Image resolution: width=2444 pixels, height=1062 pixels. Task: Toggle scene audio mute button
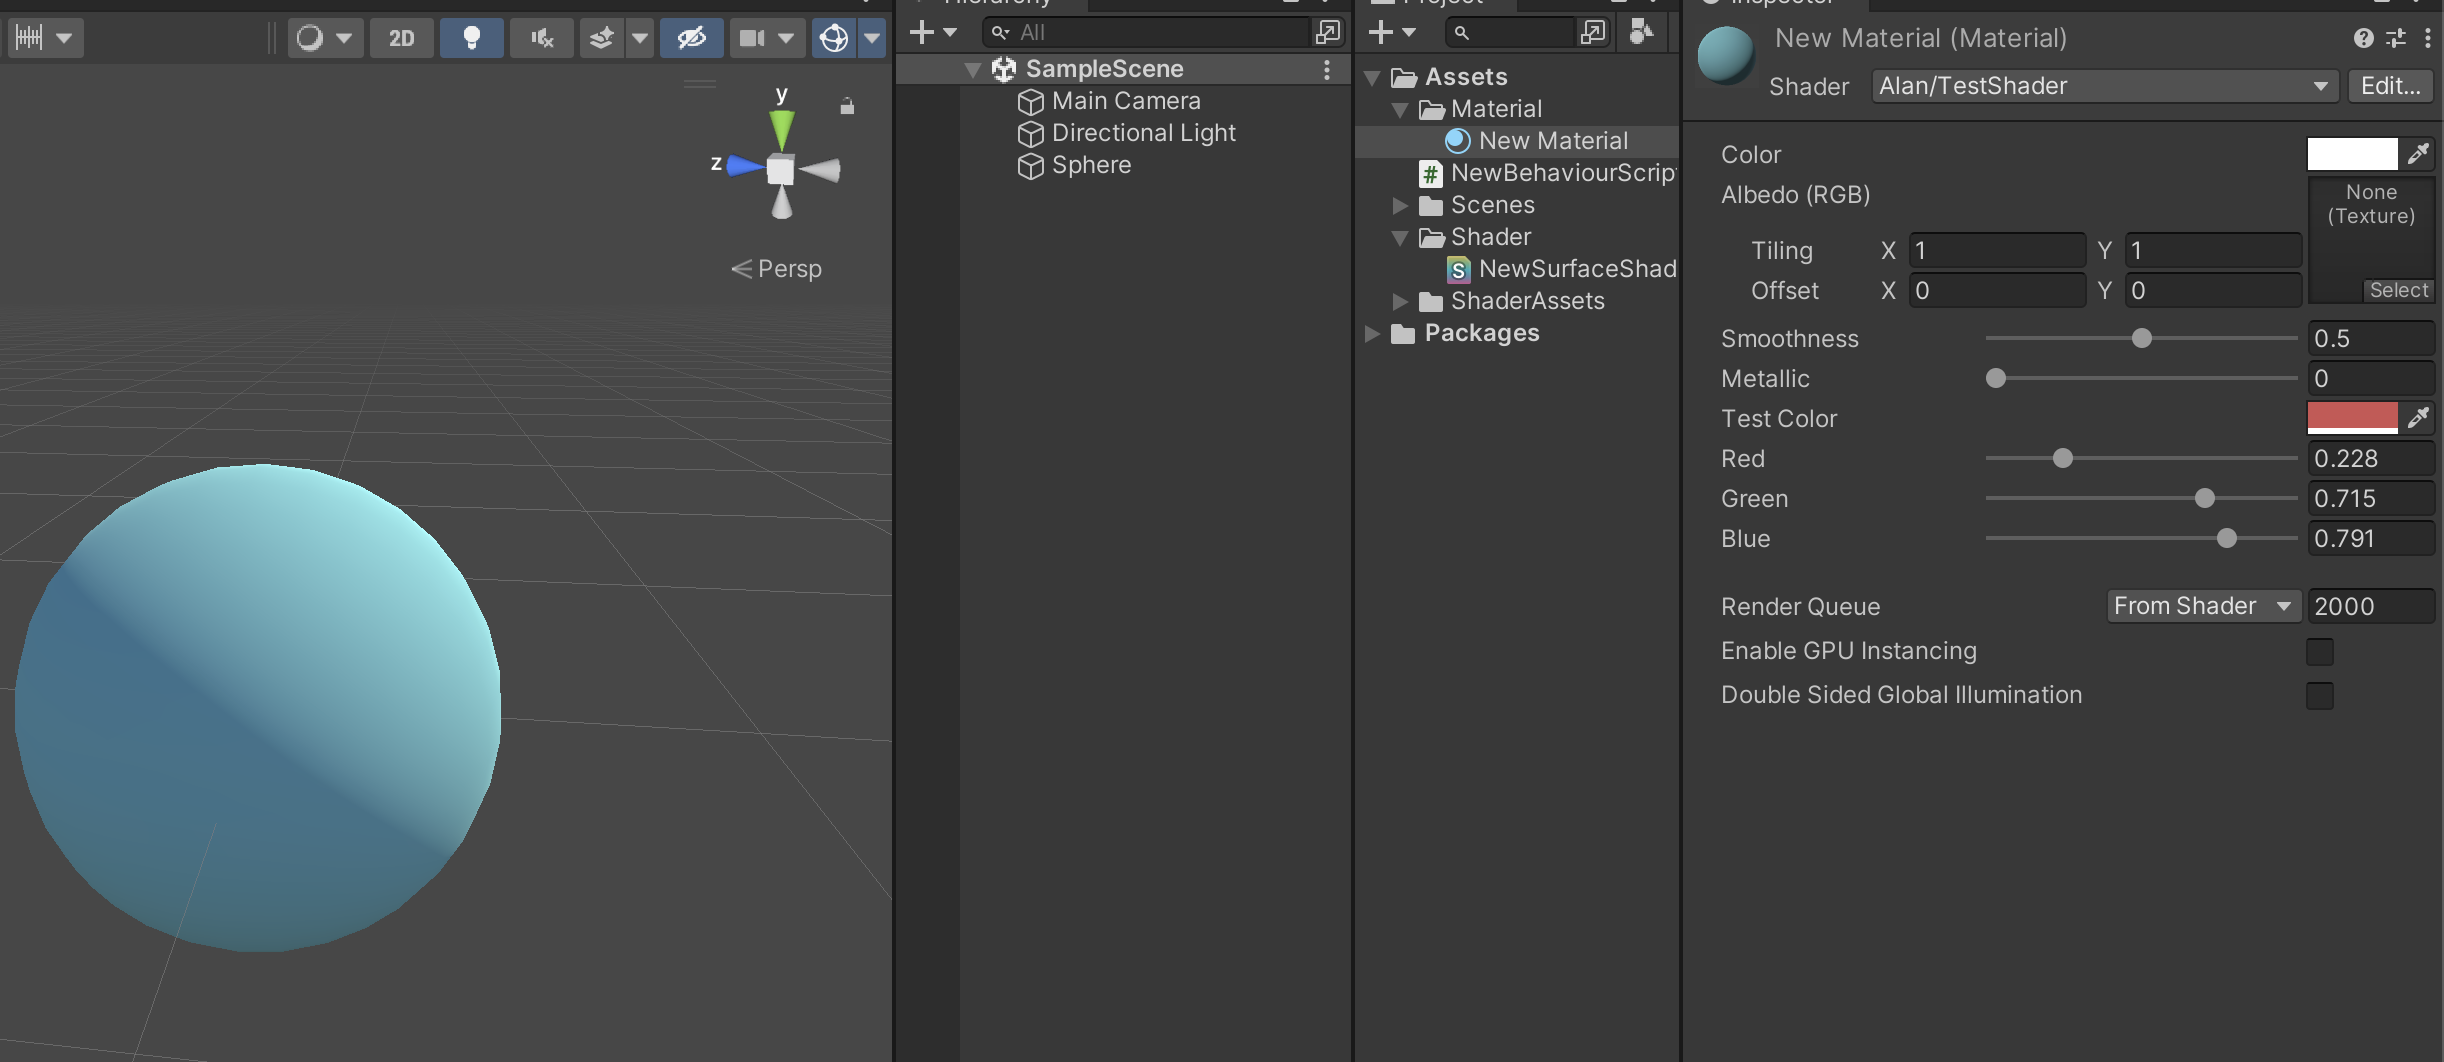pyautogui.click(x=541, y=38)
